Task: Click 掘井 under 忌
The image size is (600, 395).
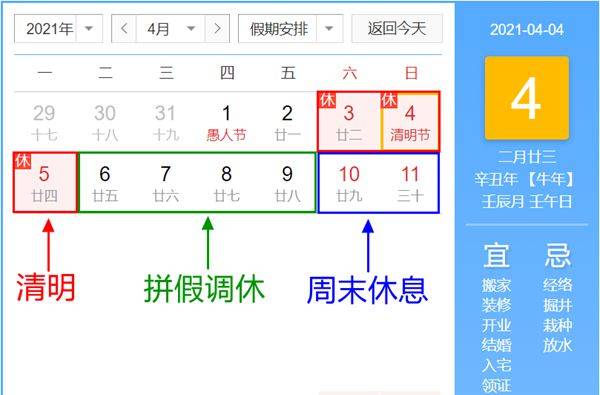Action: coord(558,305)
